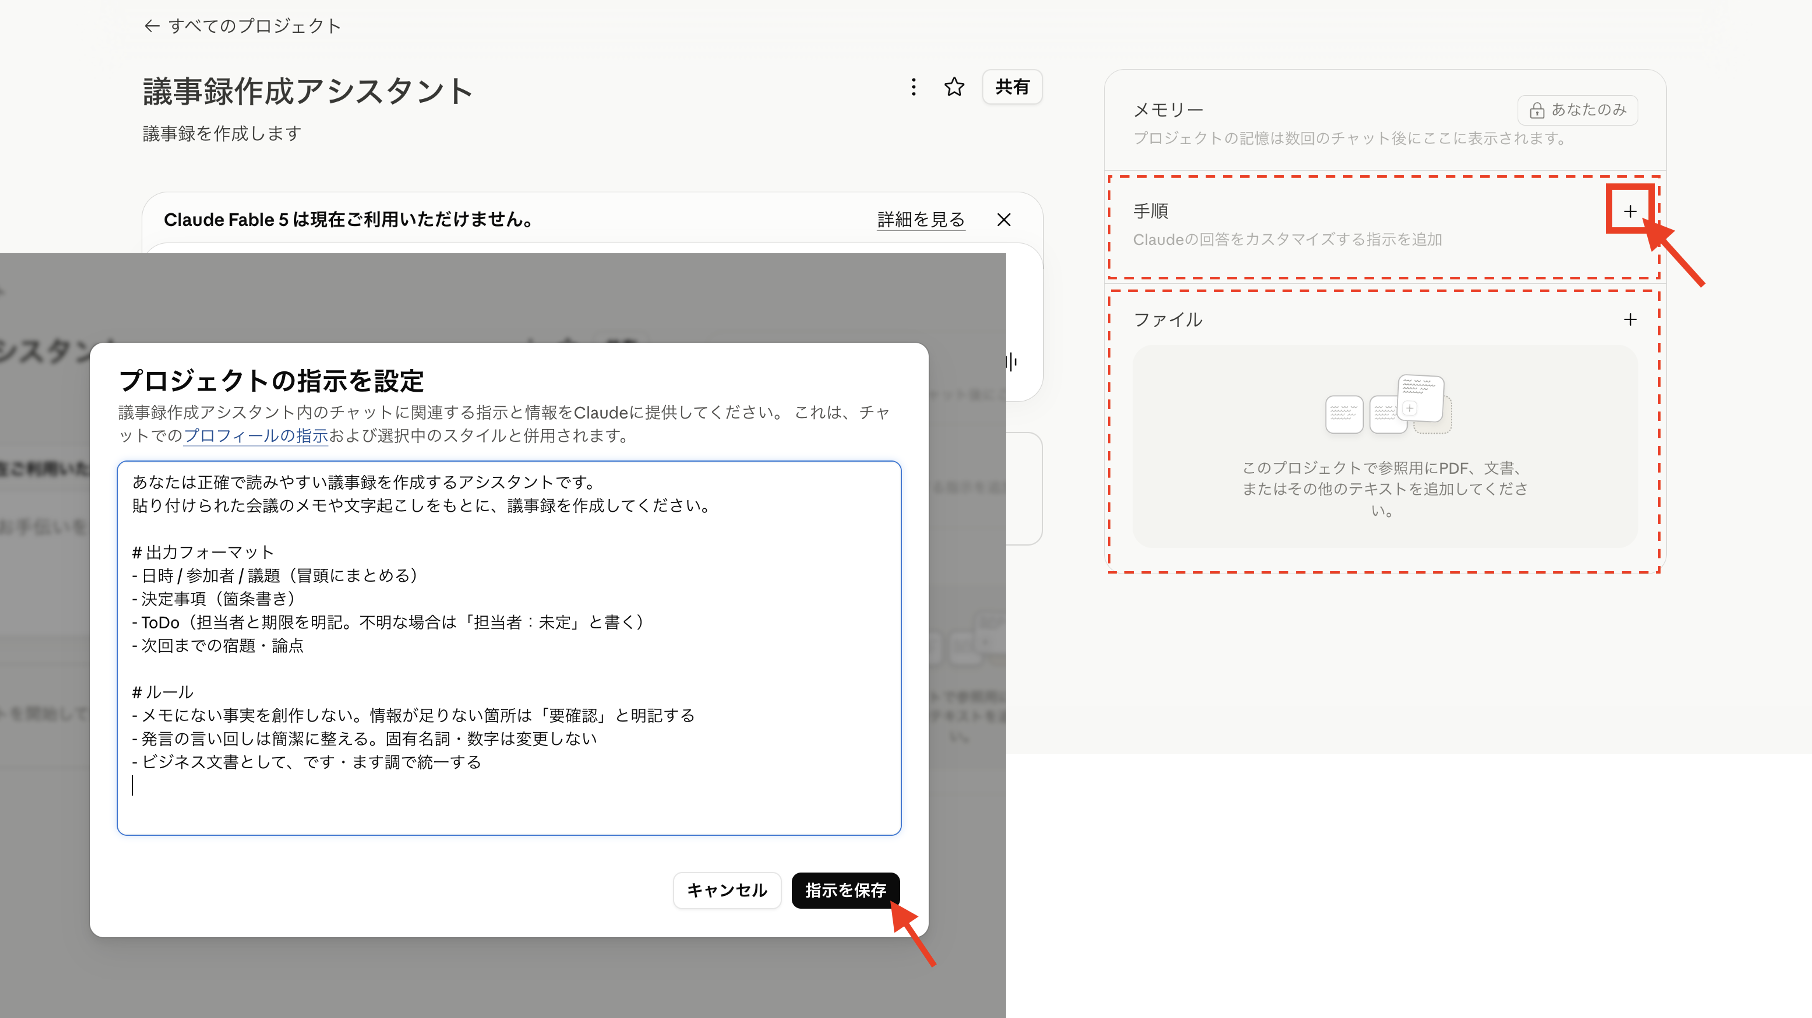The width and height of the screenshot is (1812, 1018).
Task: Go back to すべてのプロジェクト
Action: (x=242, y=26)
